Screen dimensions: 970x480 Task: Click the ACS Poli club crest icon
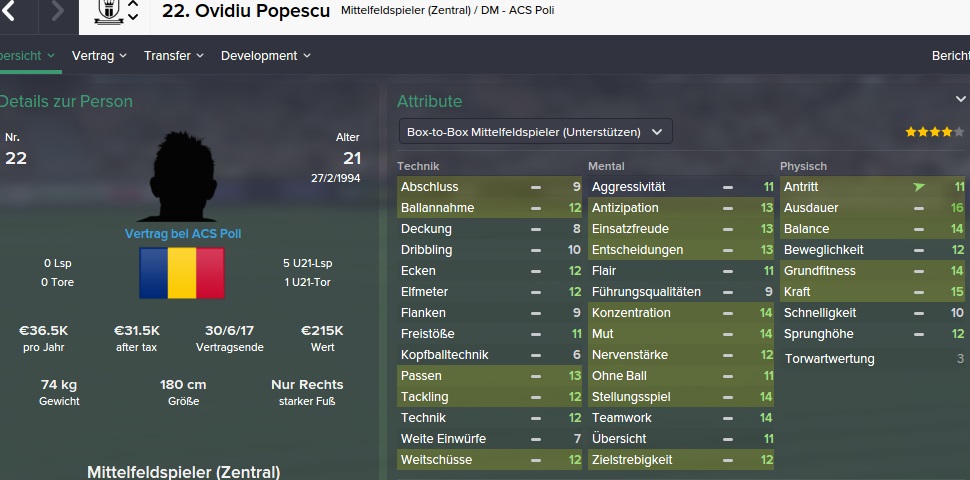[107, 11]
